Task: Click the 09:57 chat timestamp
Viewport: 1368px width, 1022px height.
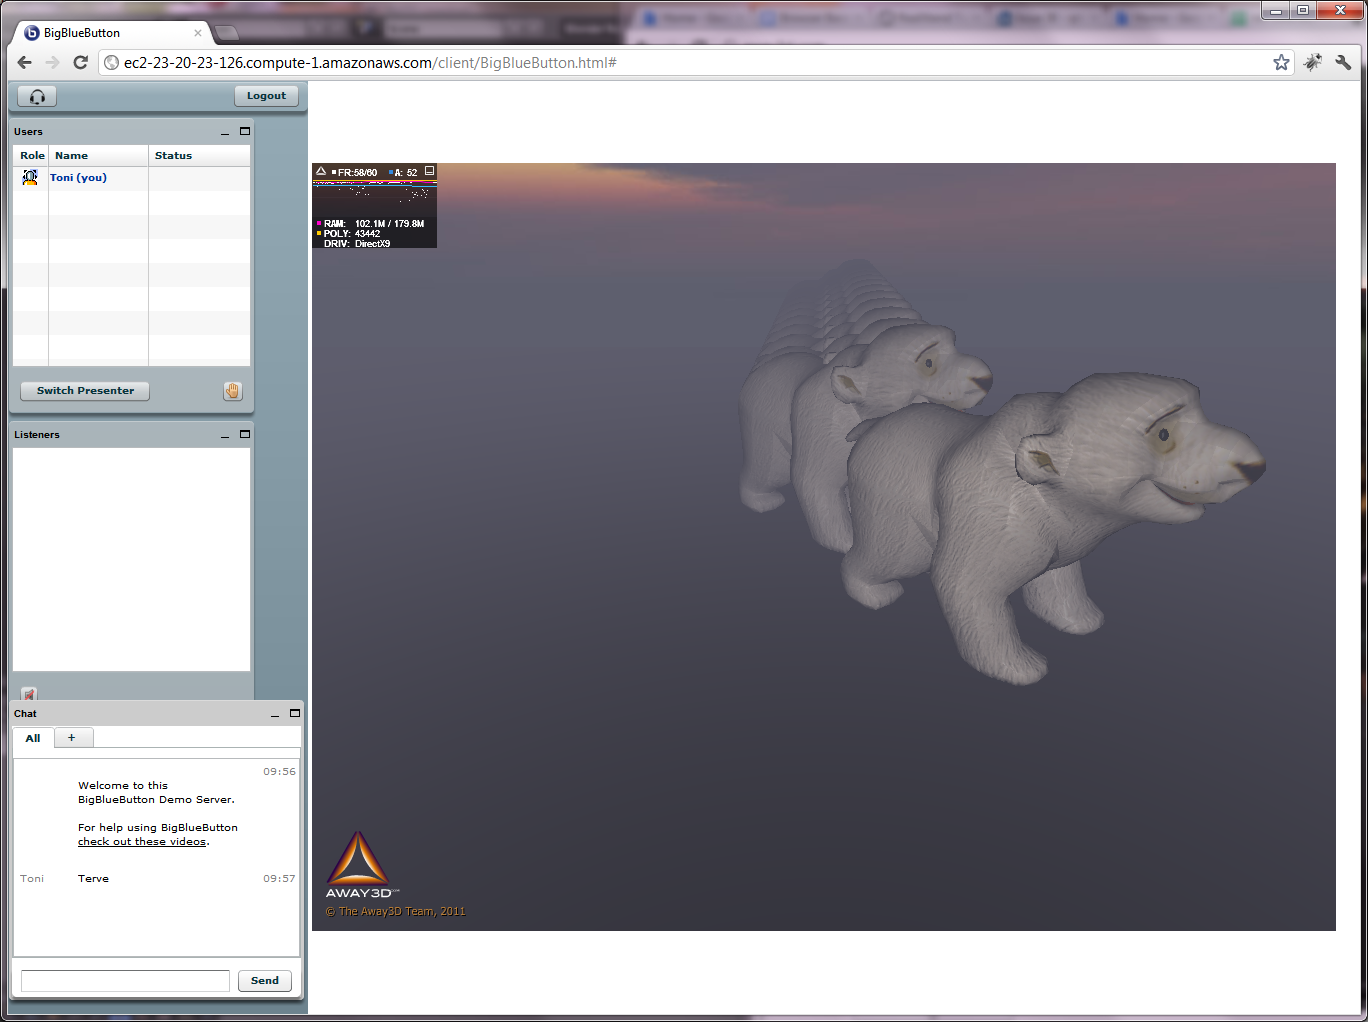Action: point(279,879)
